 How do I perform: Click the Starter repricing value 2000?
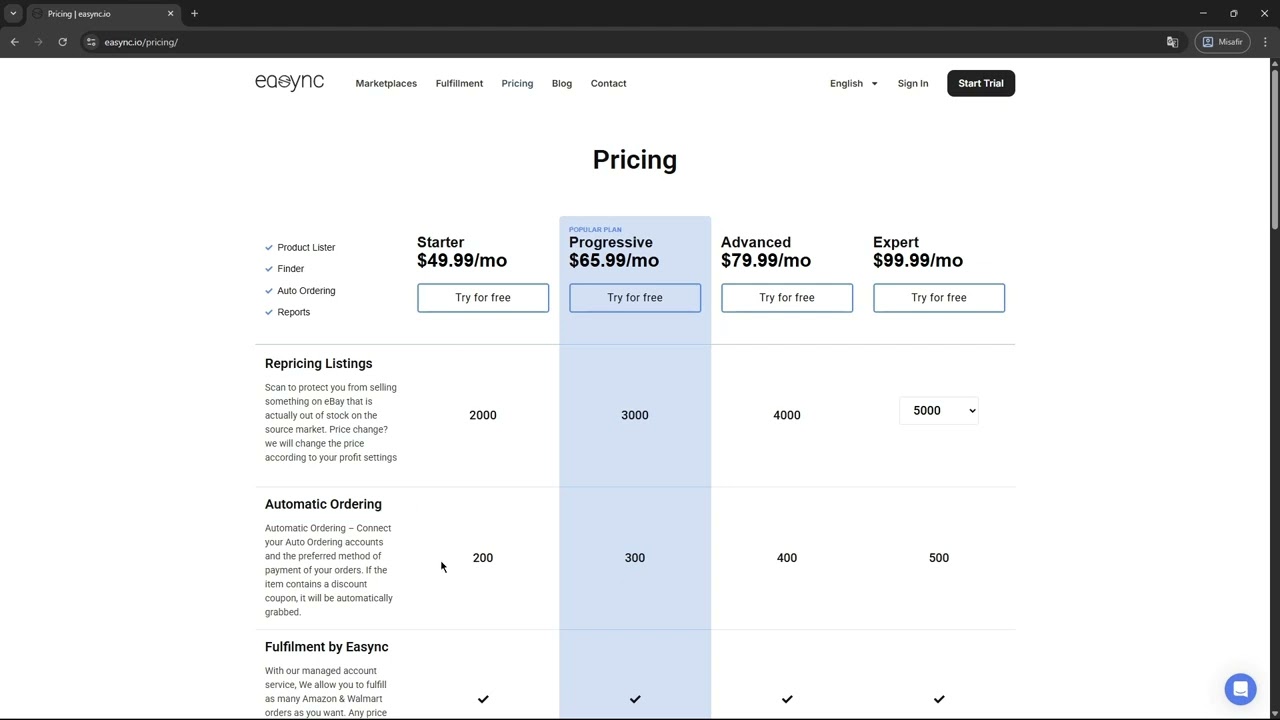pos(483,415)
